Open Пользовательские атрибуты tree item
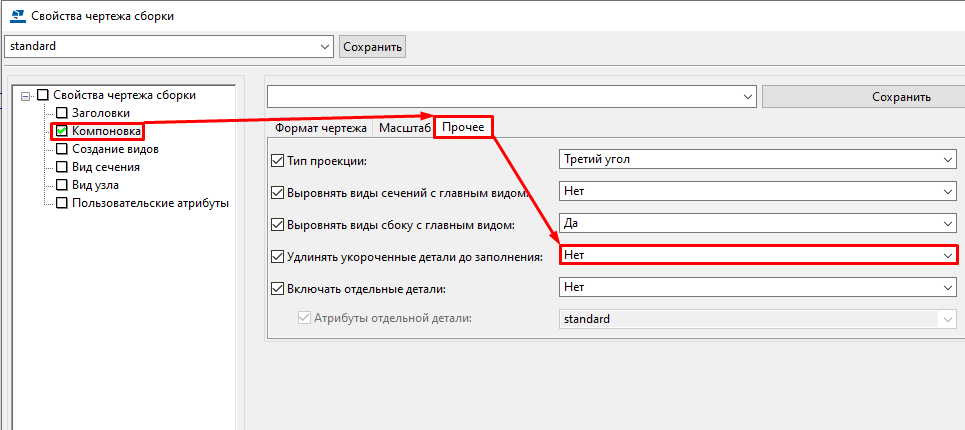 pyautogui.click(x=150, y=202)
